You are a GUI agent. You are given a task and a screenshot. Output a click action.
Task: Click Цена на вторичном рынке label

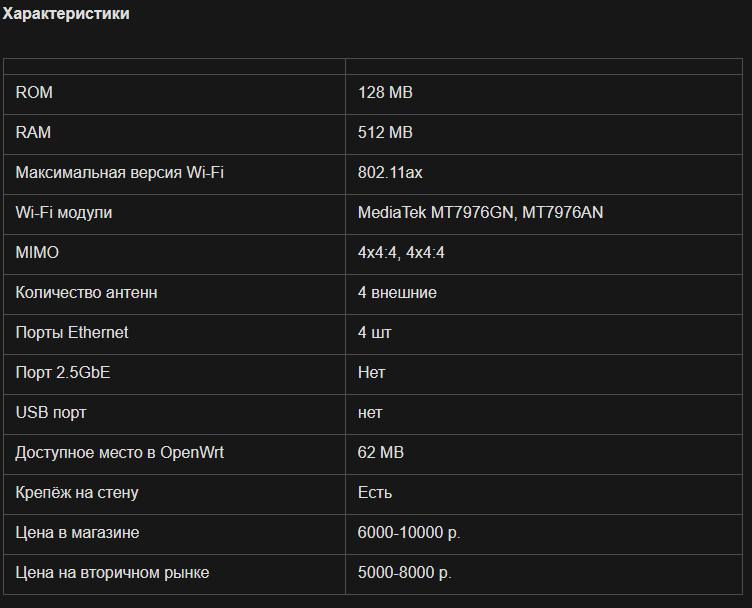point(112,573)
